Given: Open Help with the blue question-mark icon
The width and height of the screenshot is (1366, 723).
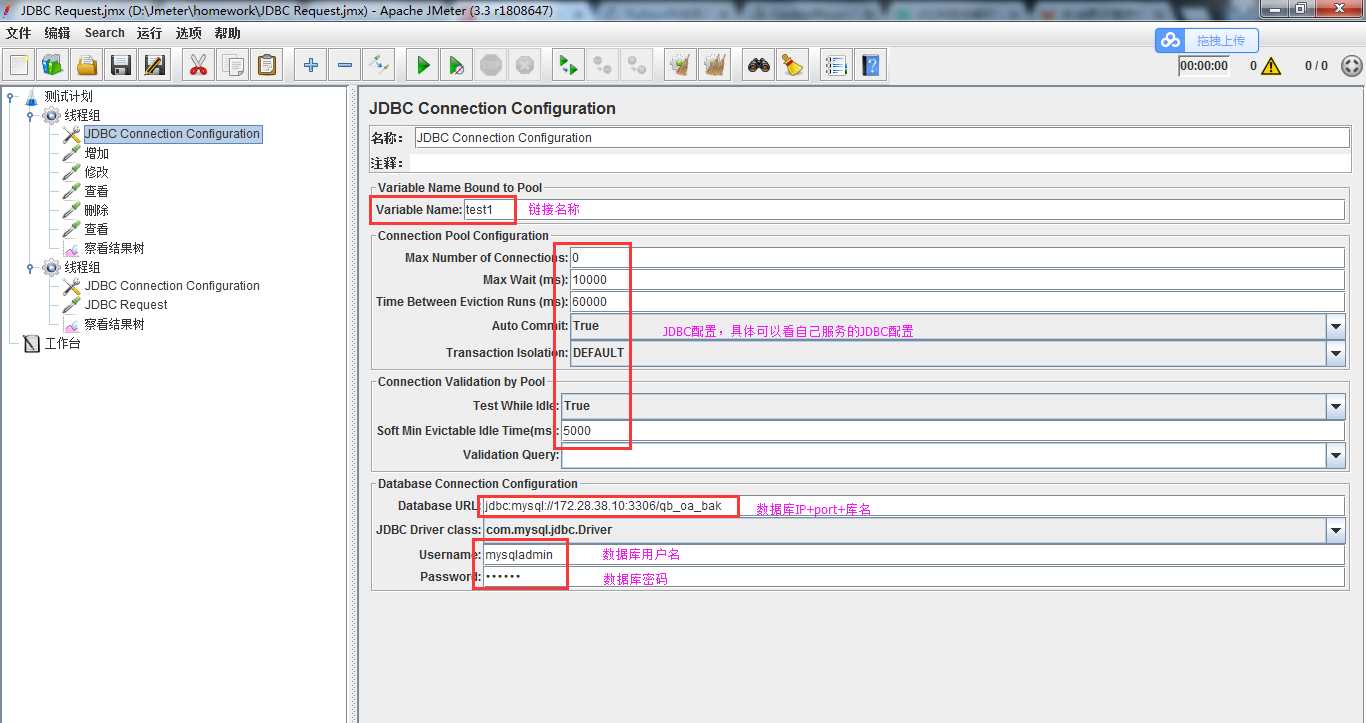Looking at the screenshot, I should [x=870, y=65].
